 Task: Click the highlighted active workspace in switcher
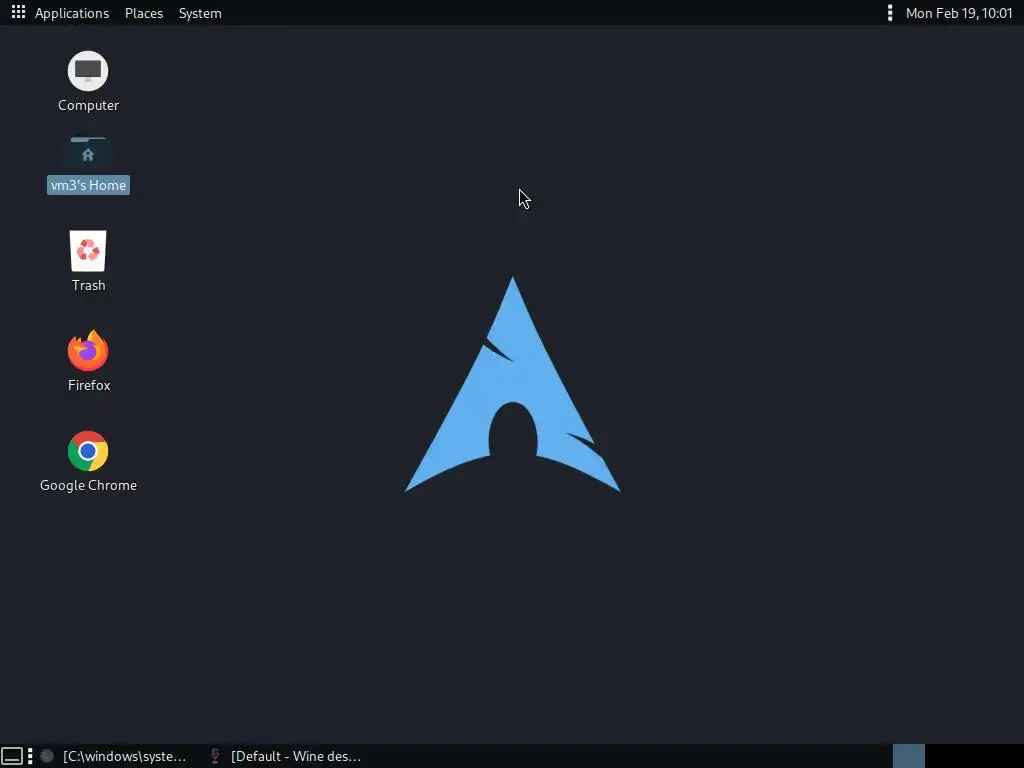(908, 756)
